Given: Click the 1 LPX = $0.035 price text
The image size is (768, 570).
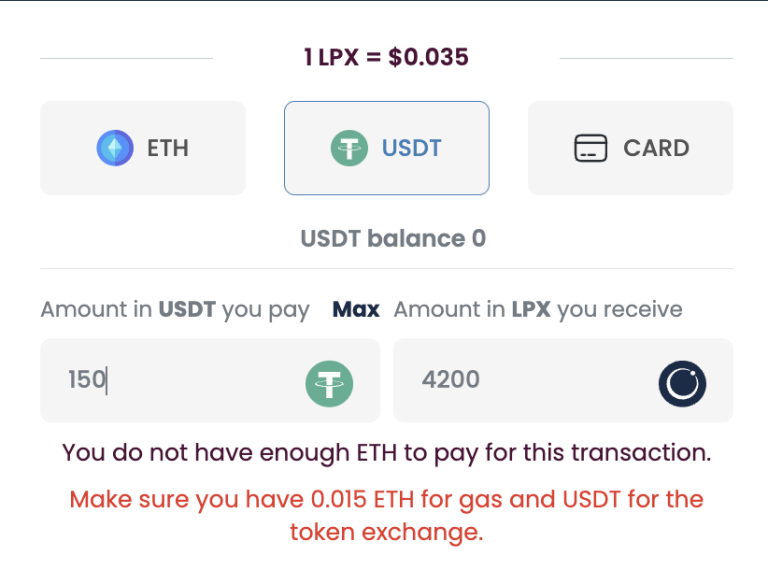Looking at the screenshot, I should click(x=386, y=57).
